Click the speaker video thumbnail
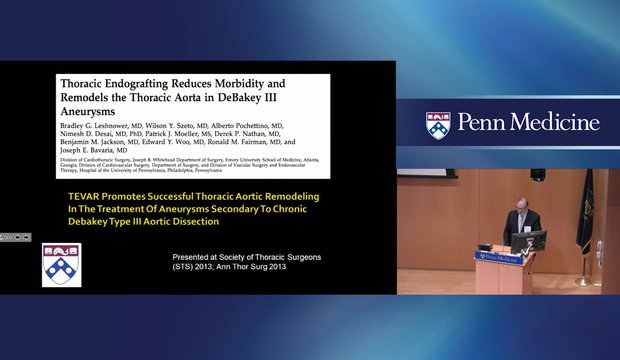This screenshot has width=620, height=360. coord(508,232)
